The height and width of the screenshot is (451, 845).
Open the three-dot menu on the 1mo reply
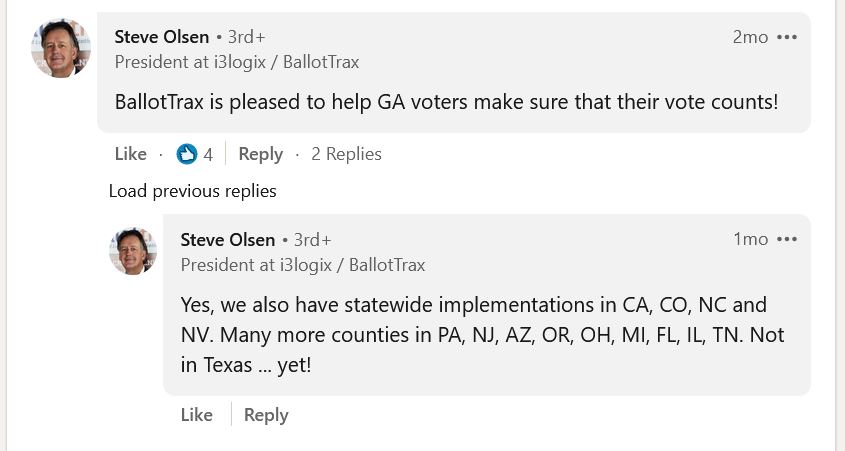(x=787, y=239)
